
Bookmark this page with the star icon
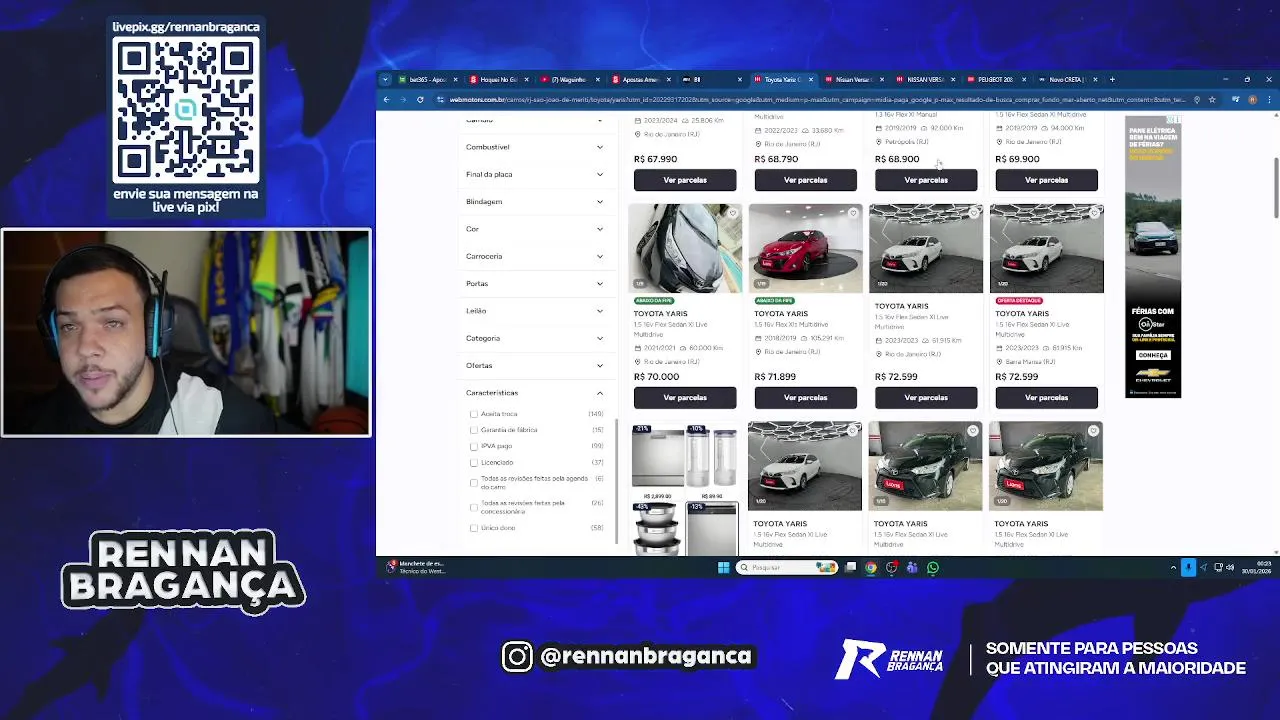(x=1212, y=99)
